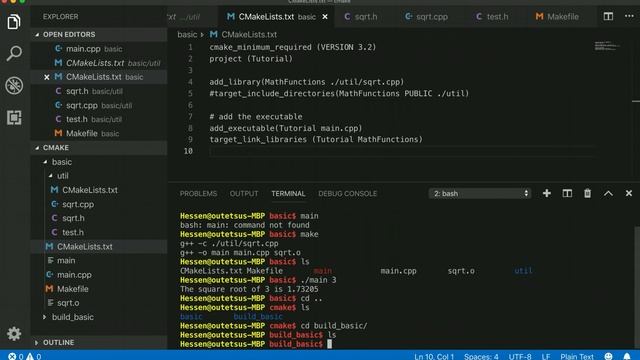Click the CMakeLists.txt breadcrumb segment

(244, 35)
